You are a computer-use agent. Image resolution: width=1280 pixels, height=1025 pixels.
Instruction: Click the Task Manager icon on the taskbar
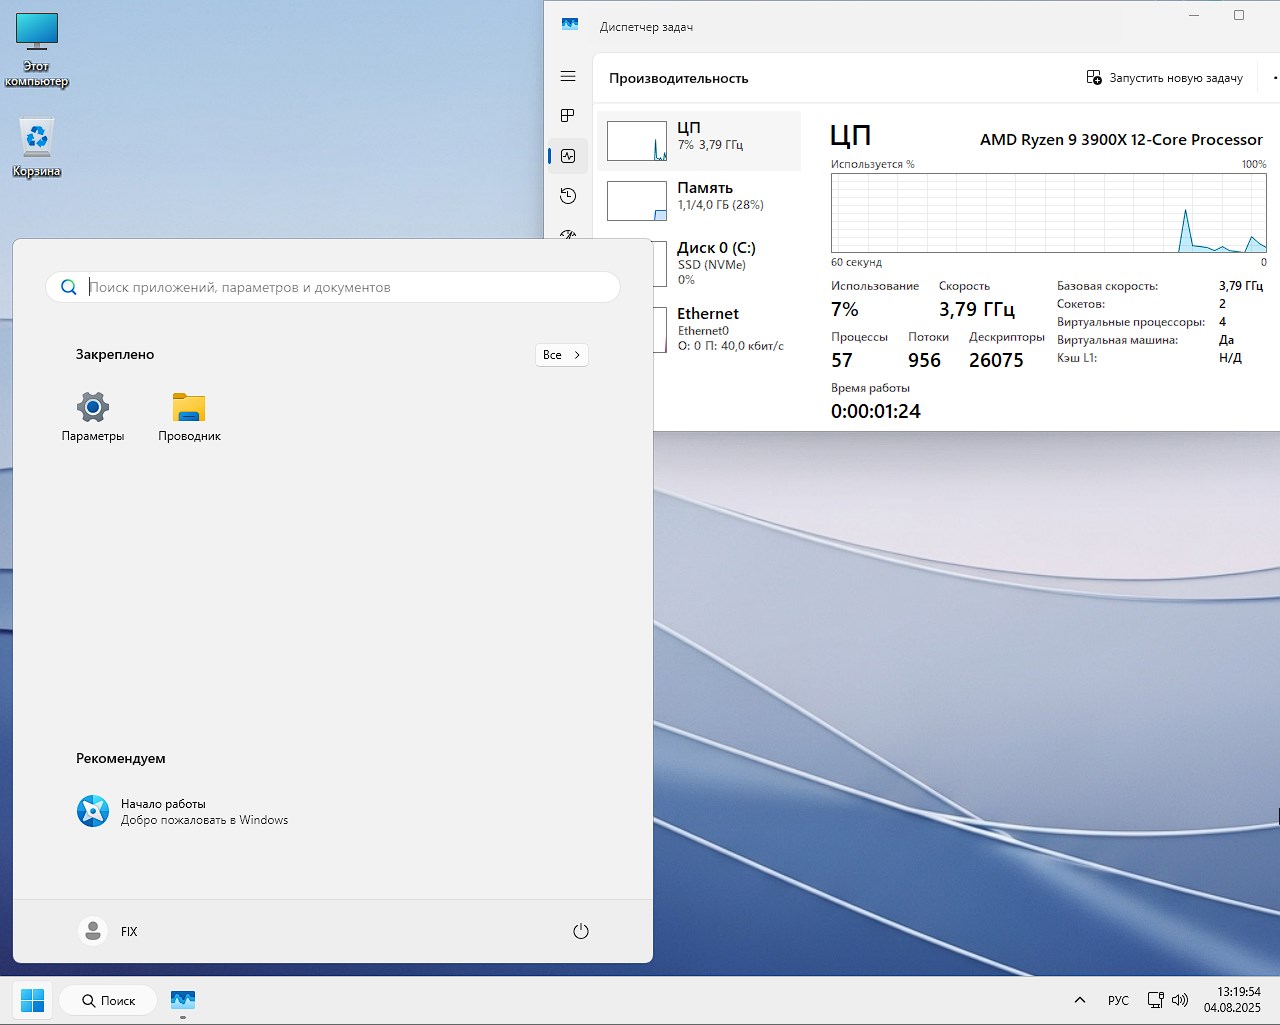pos(183,1000)
